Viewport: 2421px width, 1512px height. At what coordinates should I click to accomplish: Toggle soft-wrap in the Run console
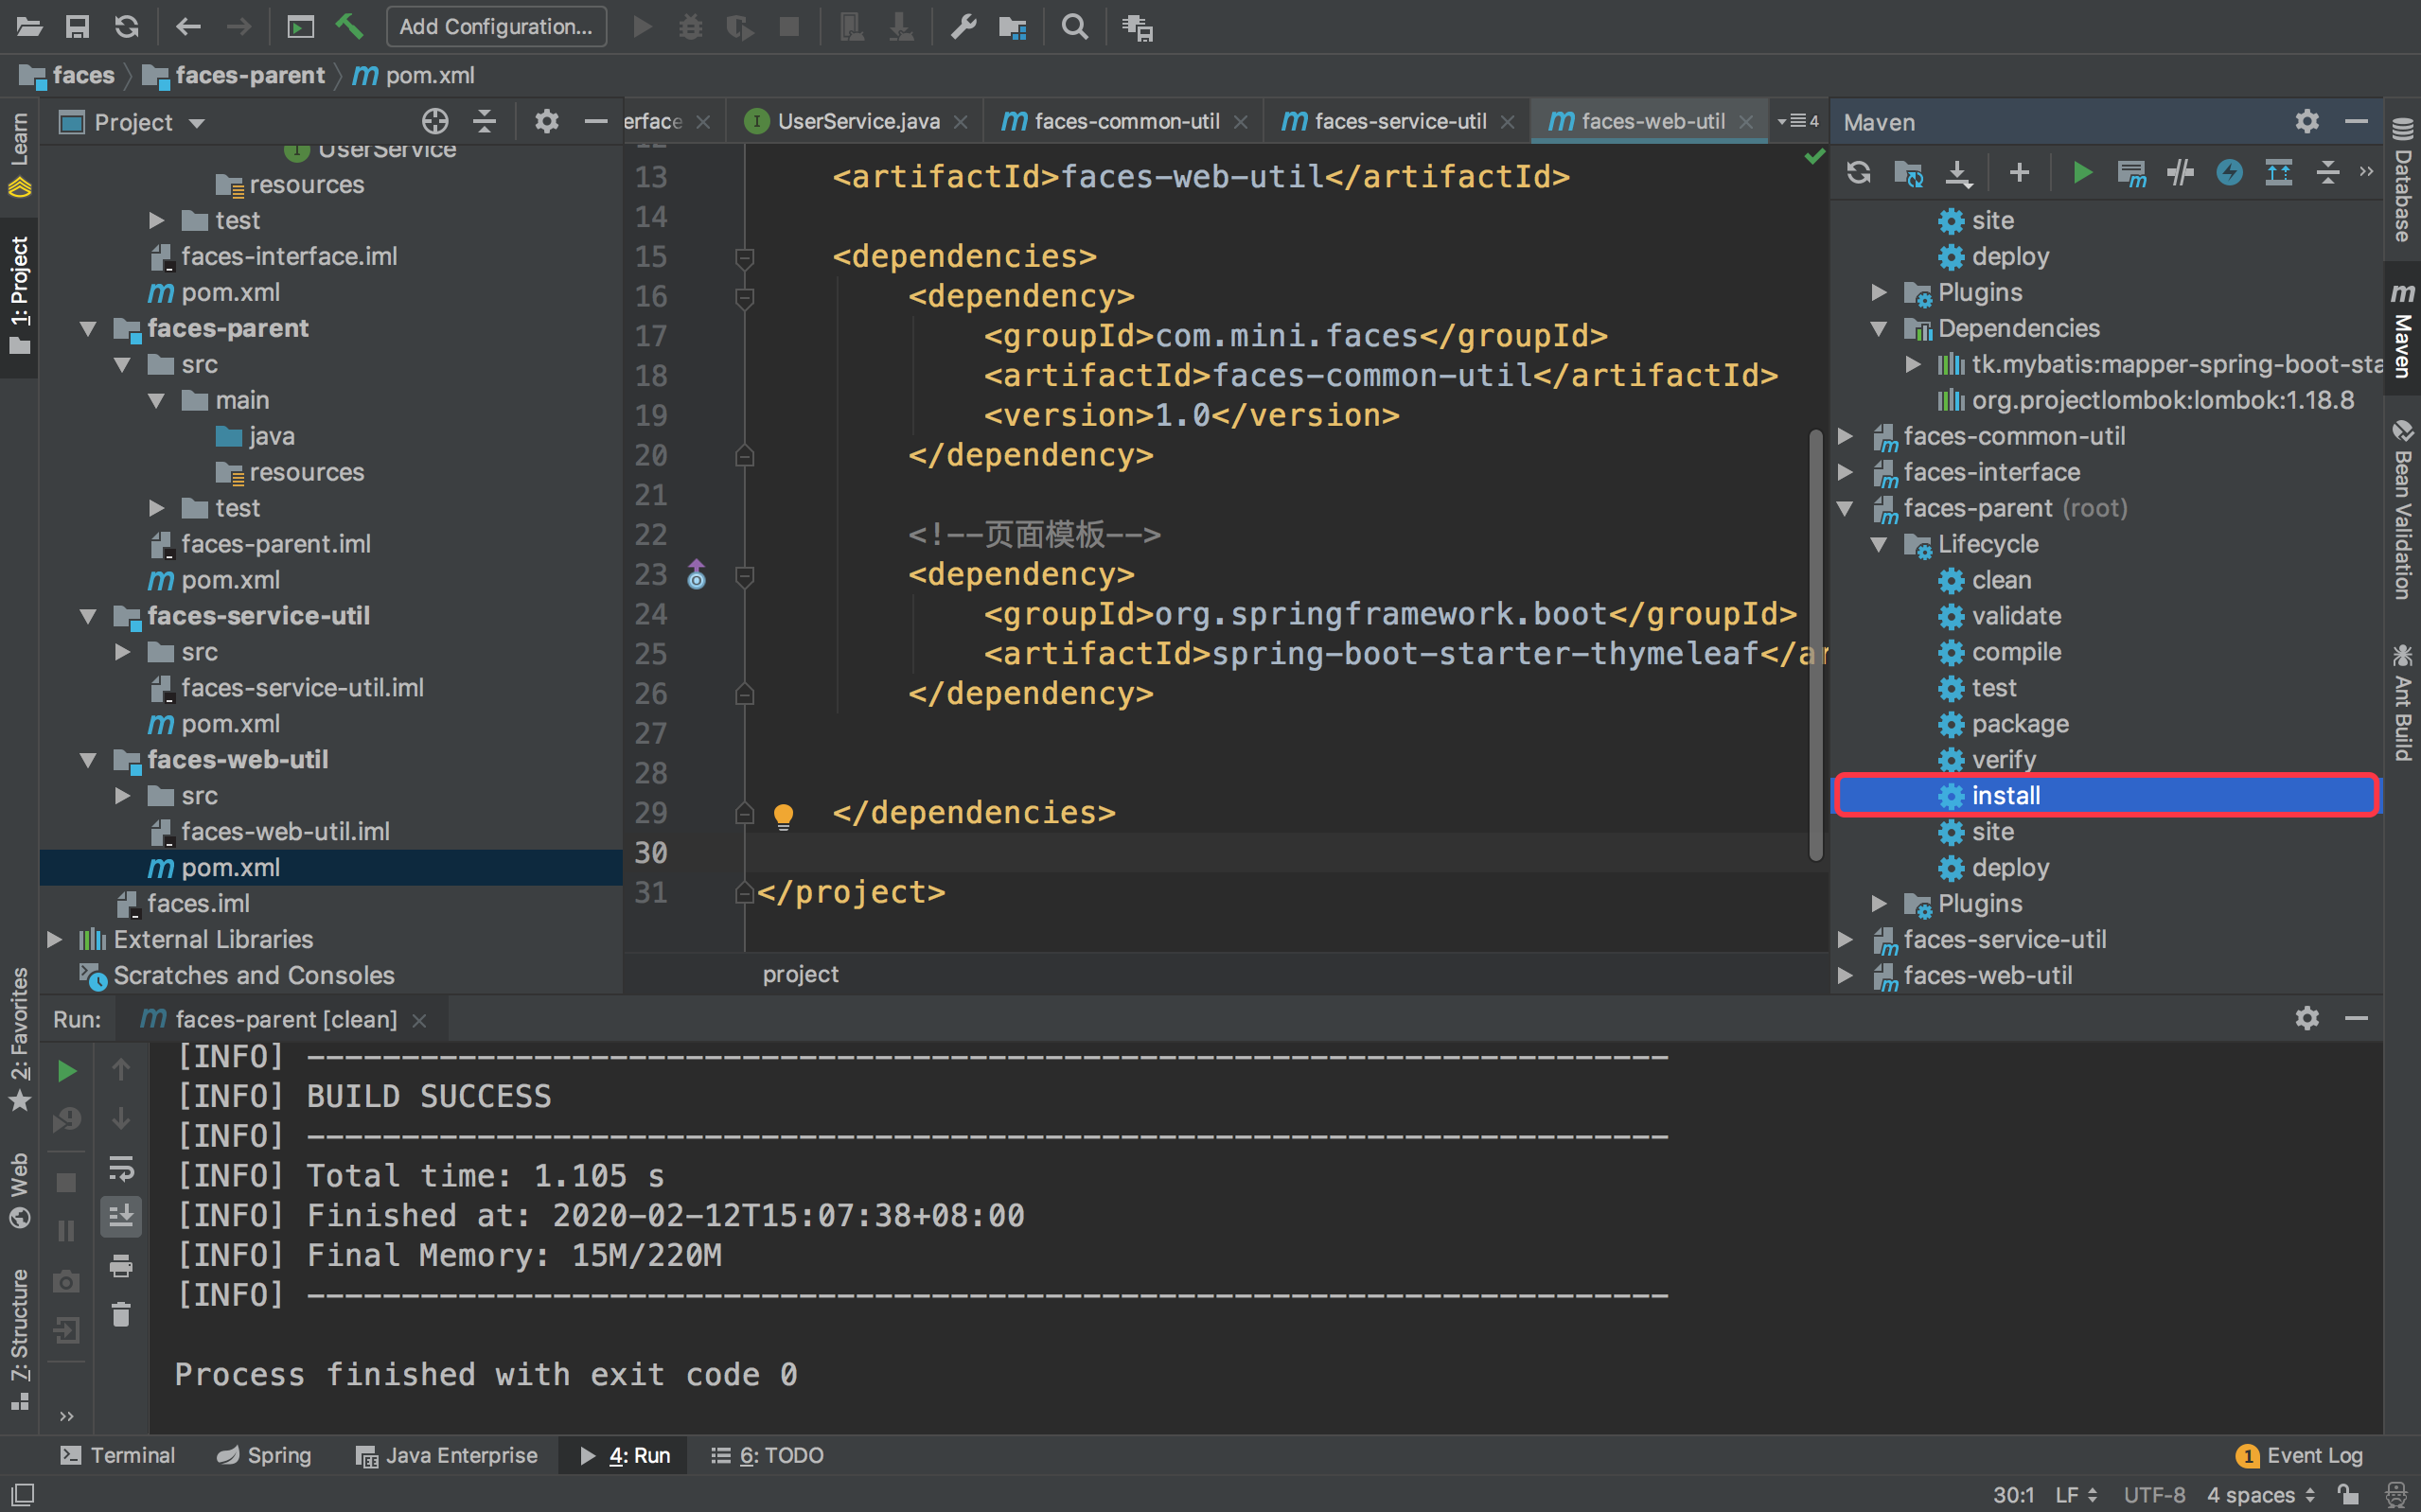(121, 1168)
